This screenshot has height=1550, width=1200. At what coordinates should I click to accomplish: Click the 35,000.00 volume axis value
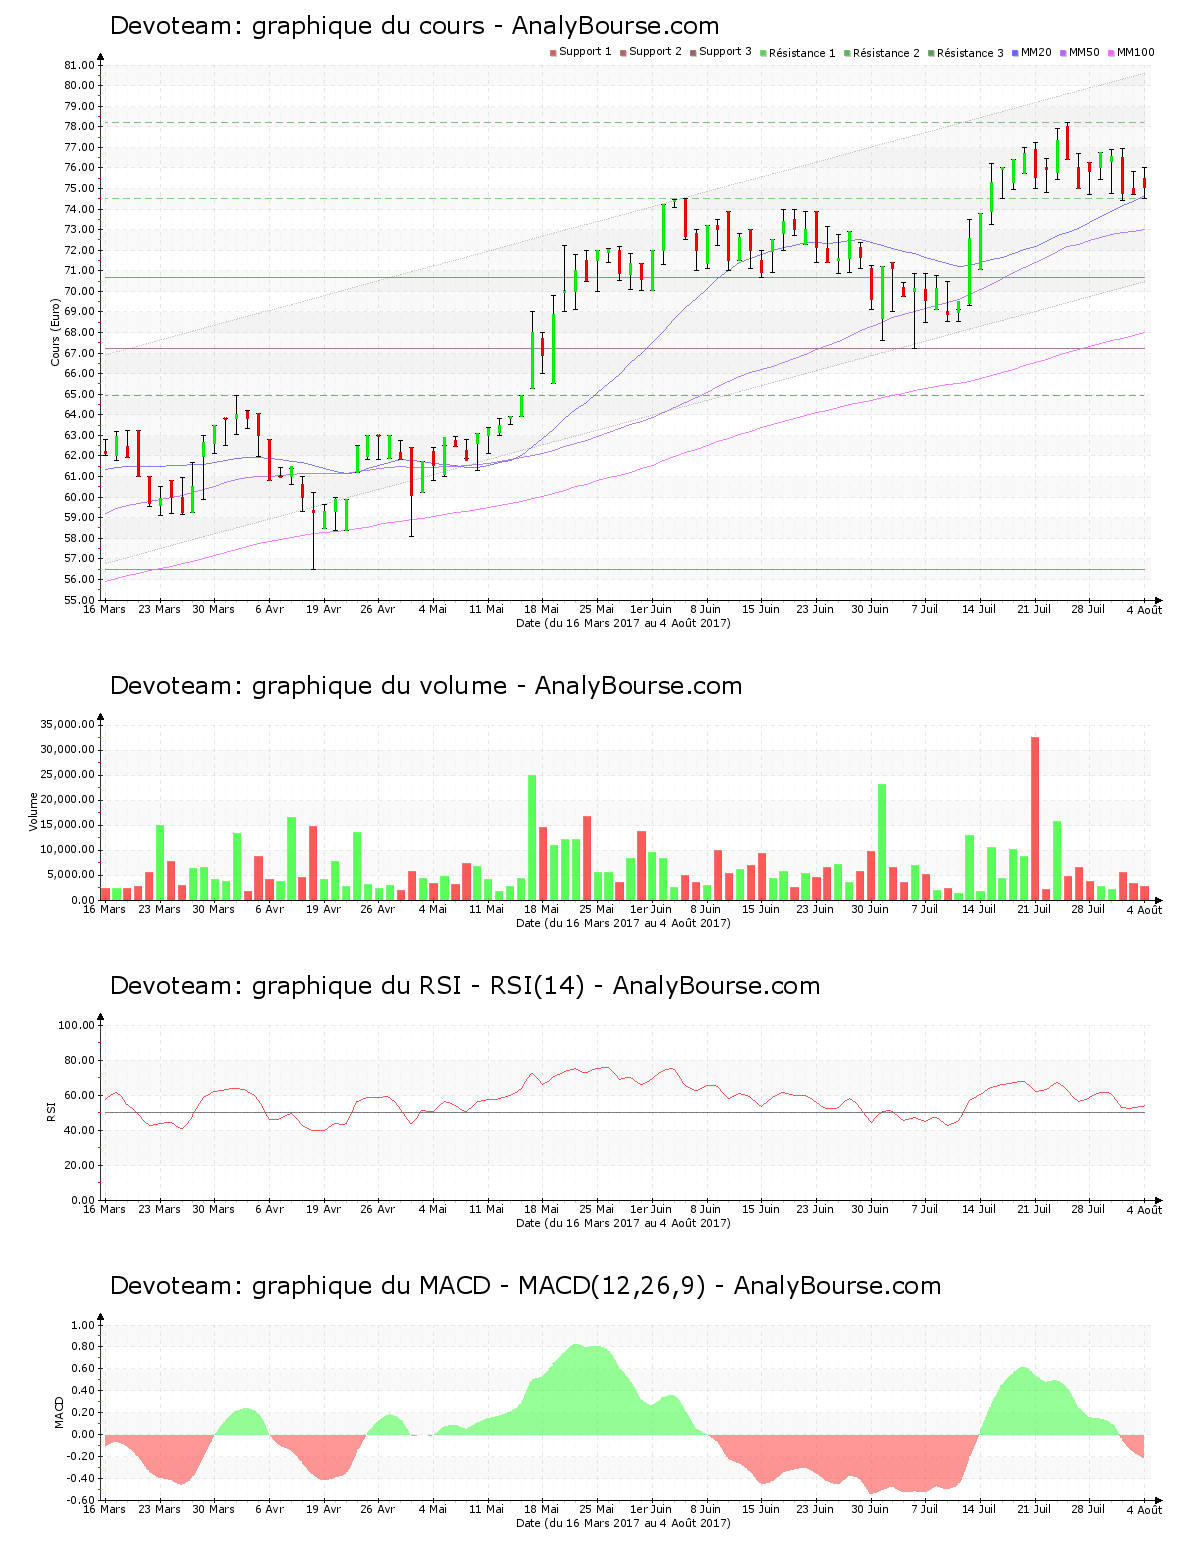click(68, 724)
